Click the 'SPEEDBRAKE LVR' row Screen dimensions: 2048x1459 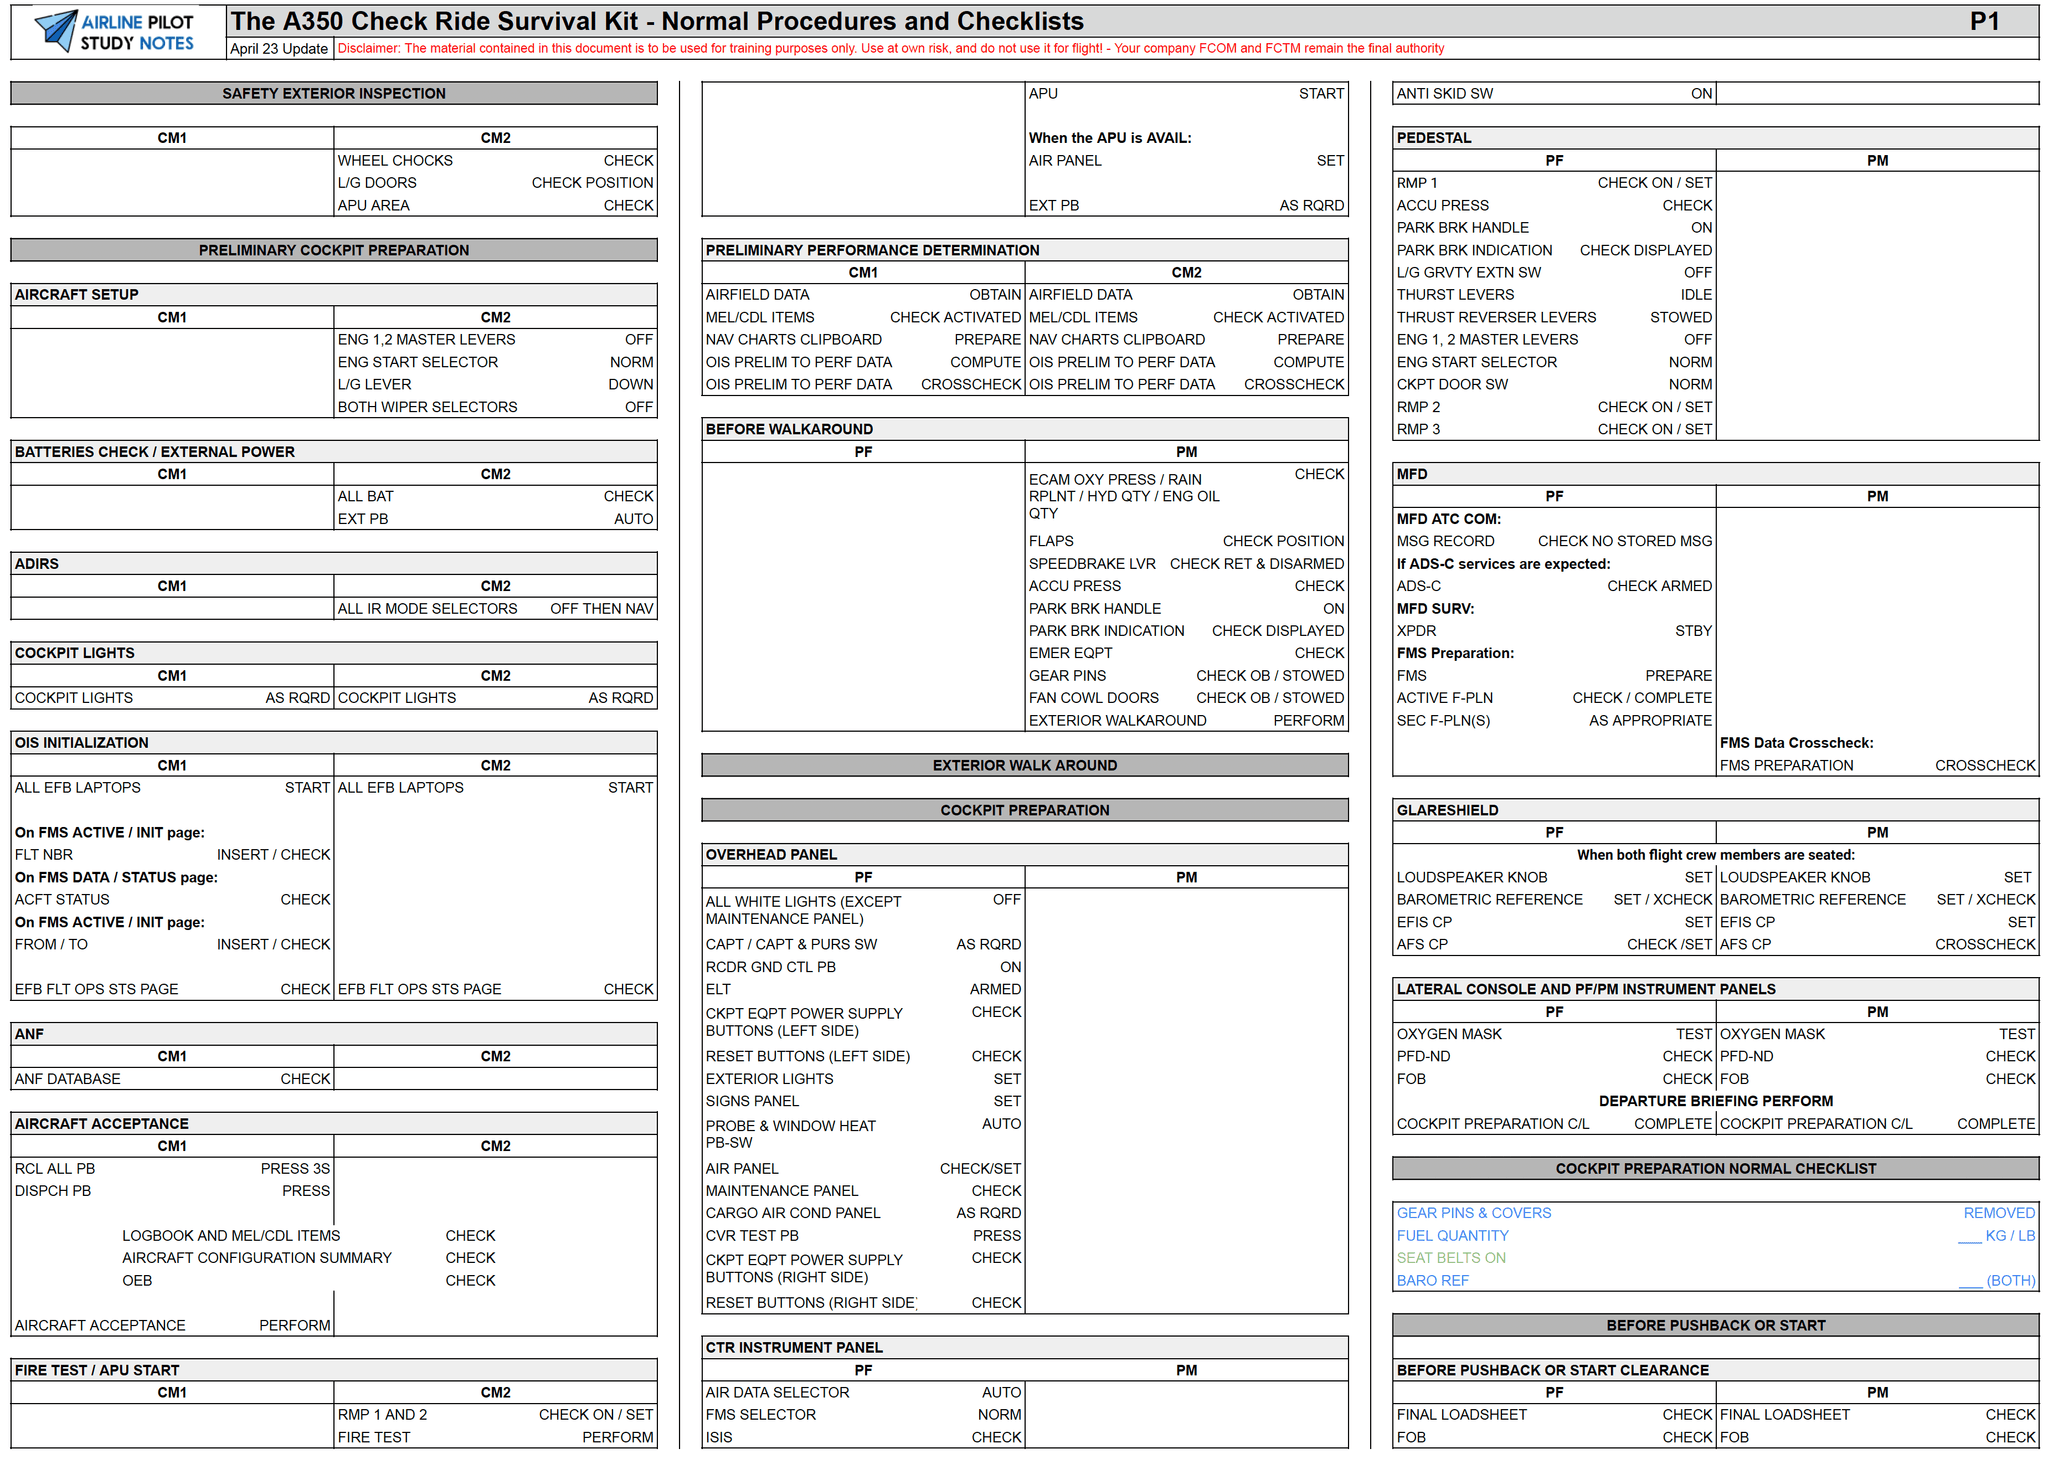(1187, 564)
